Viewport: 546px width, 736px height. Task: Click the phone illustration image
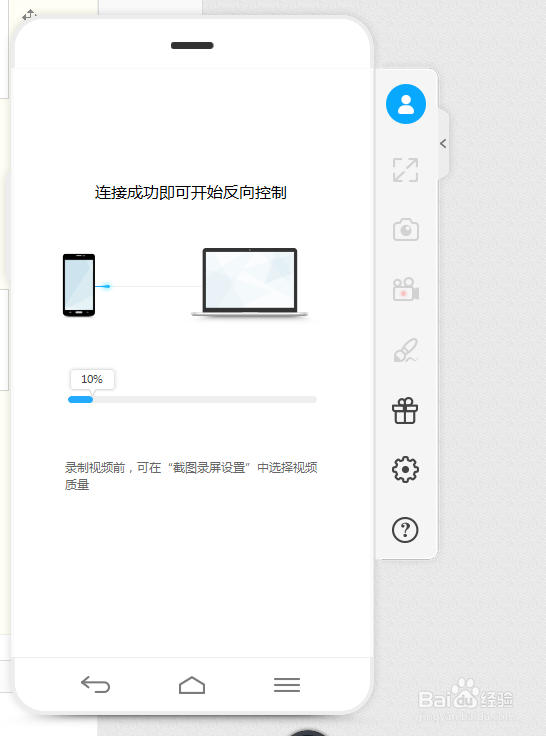pos(79,285)
